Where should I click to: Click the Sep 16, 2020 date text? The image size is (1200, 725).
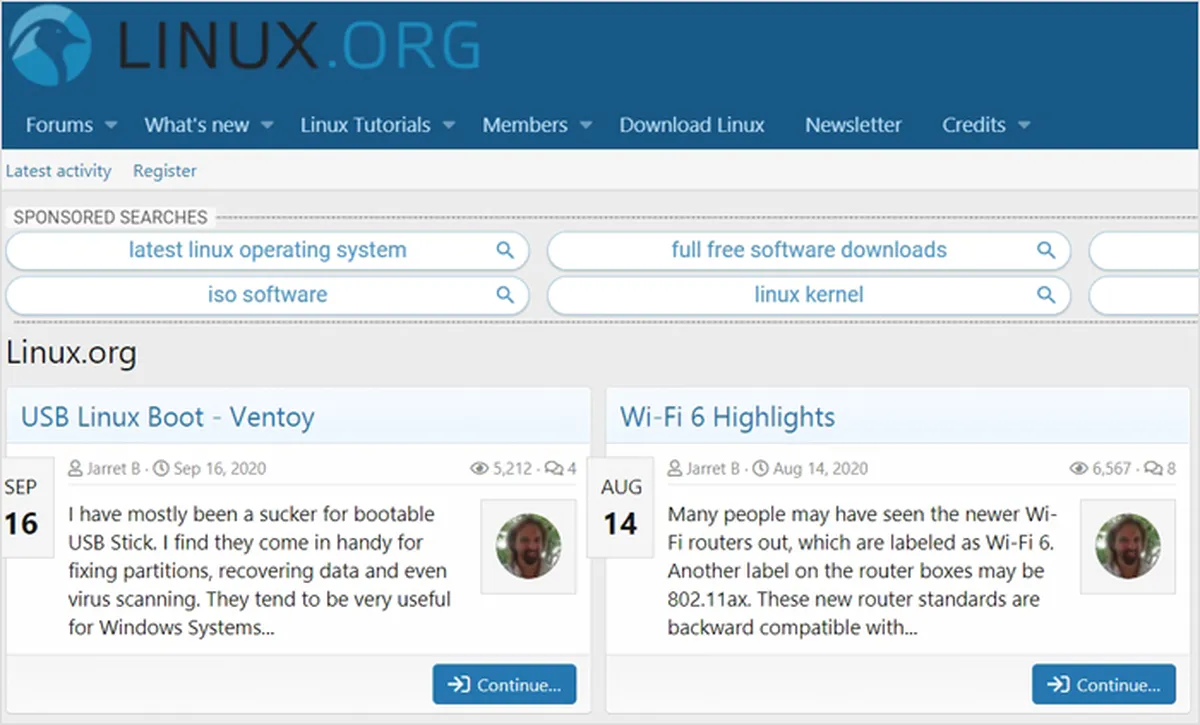pyautogui.click(x=219, y=468)
